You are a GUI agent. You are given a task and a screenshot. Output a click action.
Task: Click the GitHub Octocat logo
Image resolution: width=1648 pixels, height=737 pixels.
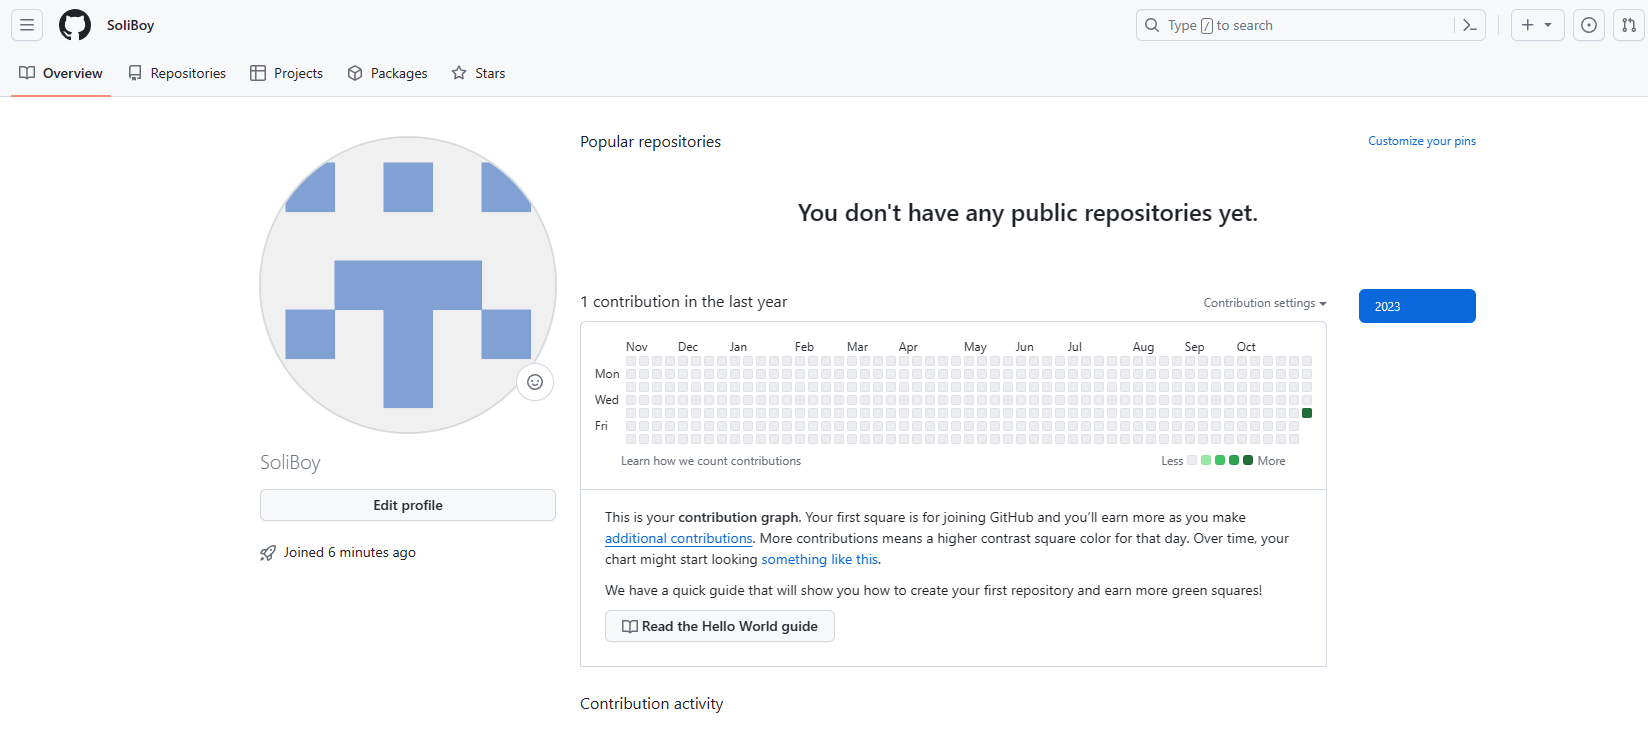coord(75,25)
